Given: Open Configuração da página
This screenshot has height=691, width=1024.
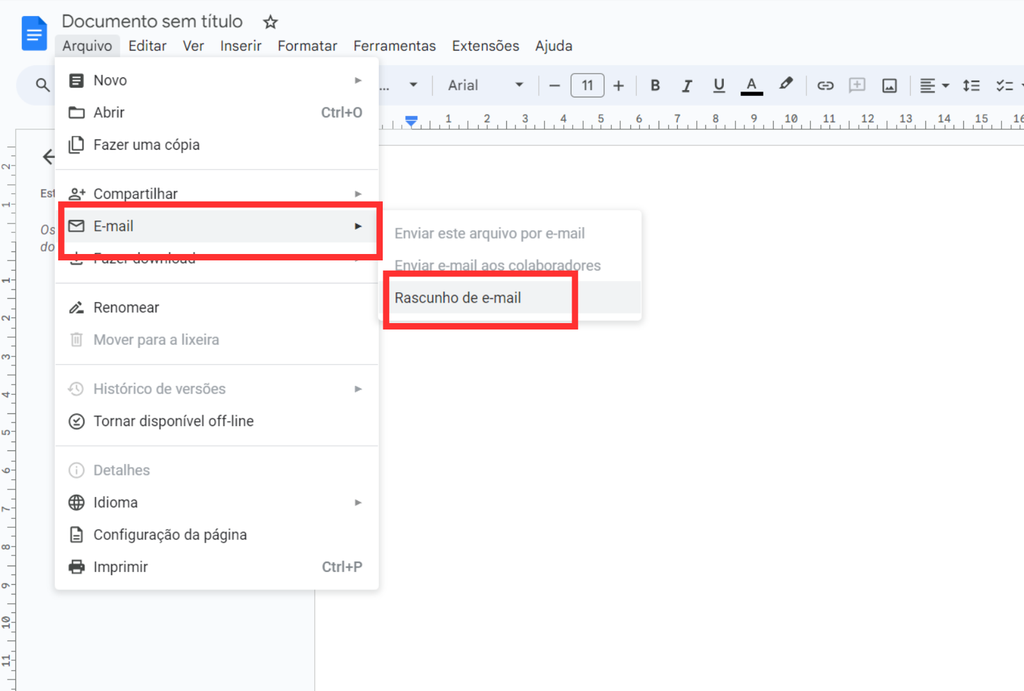Looking at the screenshot, I should click(x=217, y=534).
